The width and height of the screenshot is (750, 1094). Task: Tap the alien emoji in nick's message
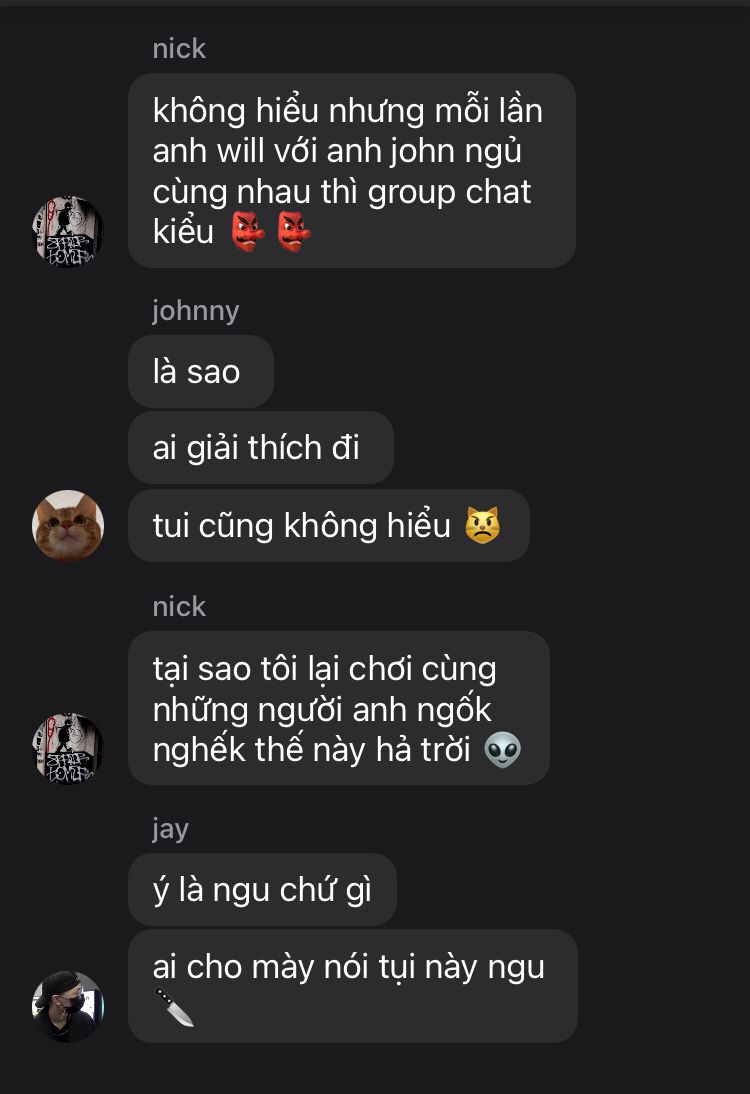(502, 750)
